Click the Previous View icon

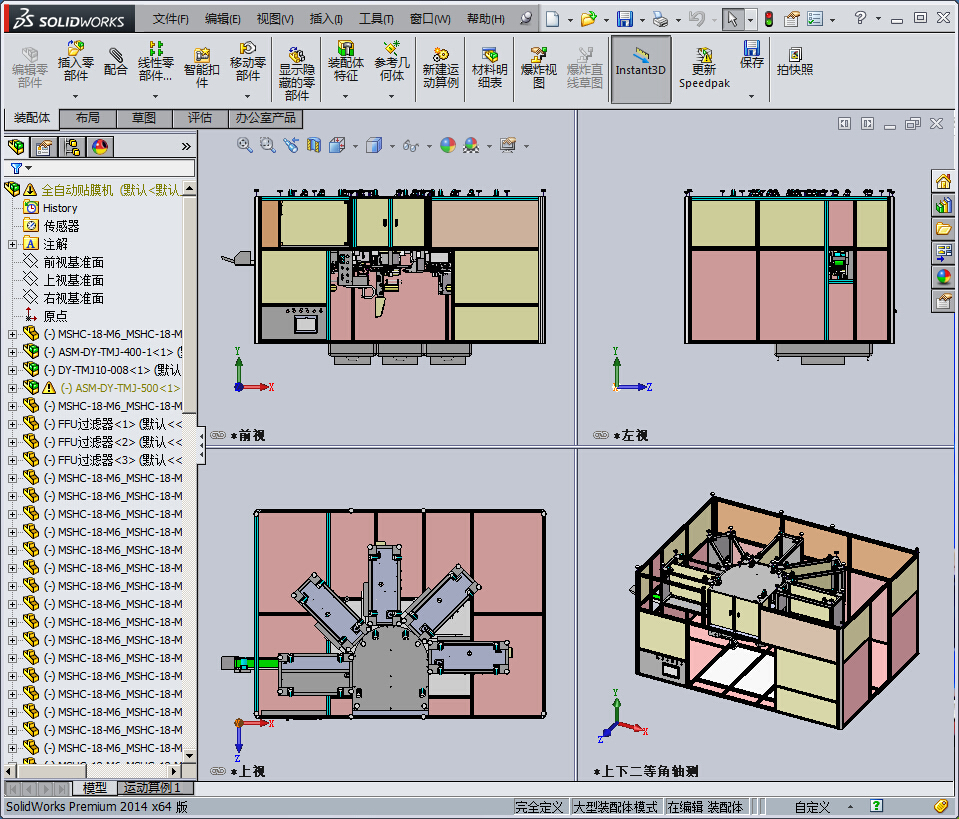[291, 145]
